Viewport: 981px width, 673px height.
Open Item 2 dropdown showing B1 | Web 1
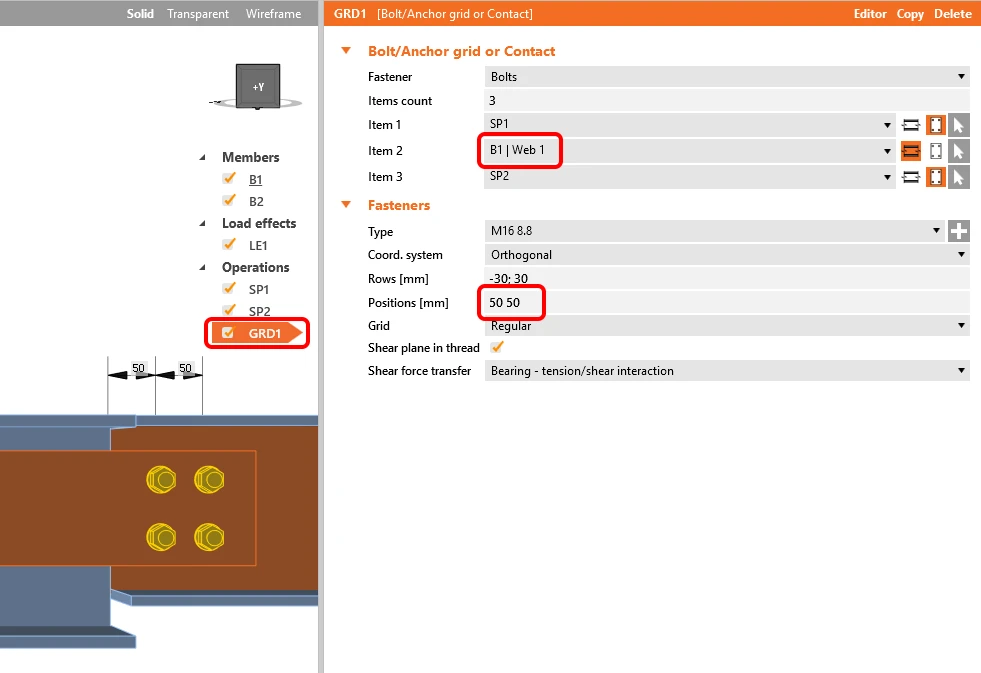(x=690, y=150)
